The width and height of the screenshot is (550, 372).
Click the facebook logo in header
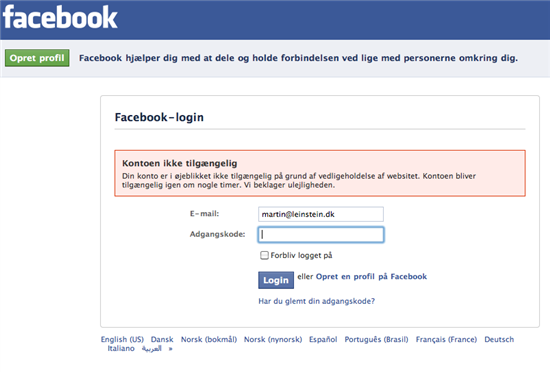pyautogui.click(x=60, y=17)
